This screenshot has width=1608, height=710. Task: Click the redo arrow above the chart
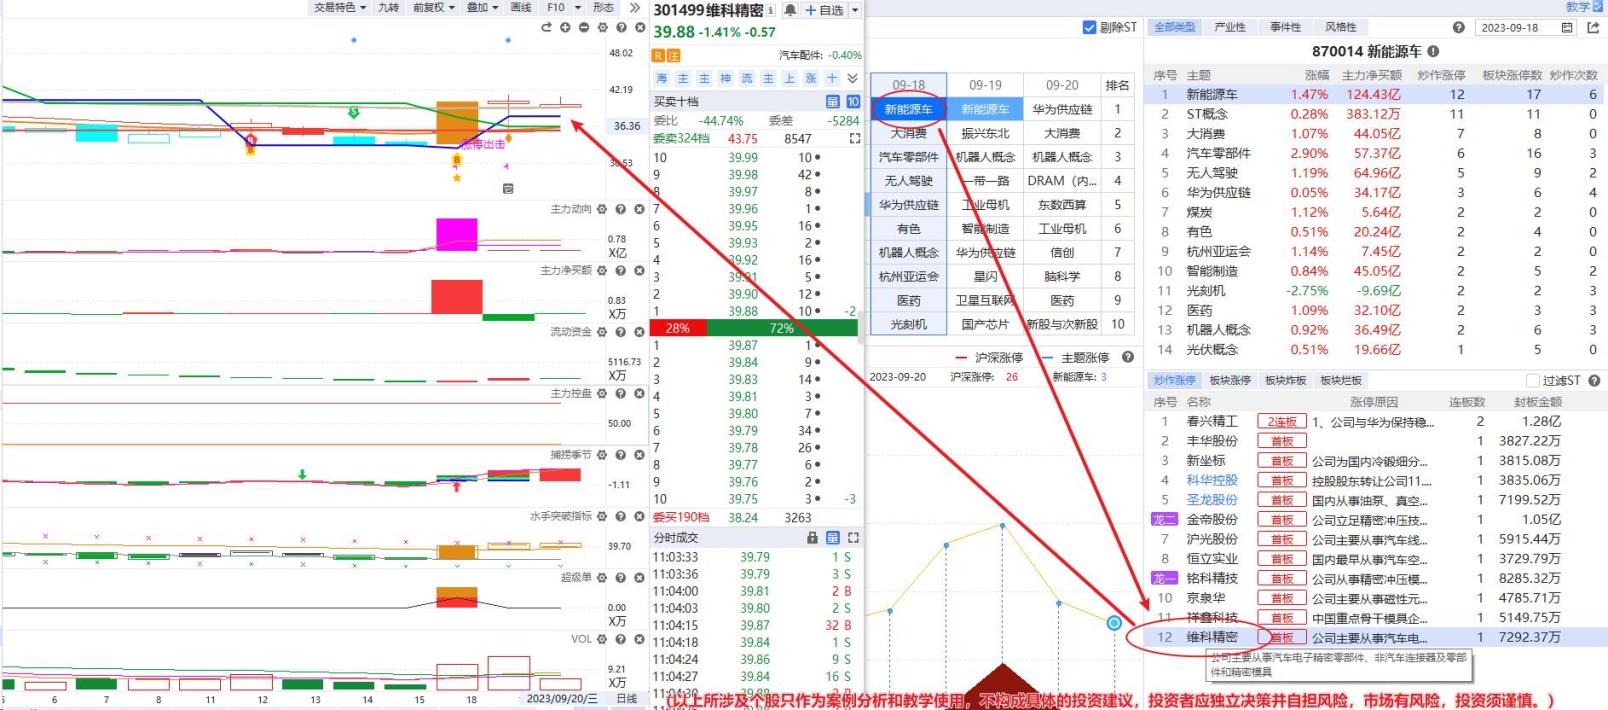[546, 27]
